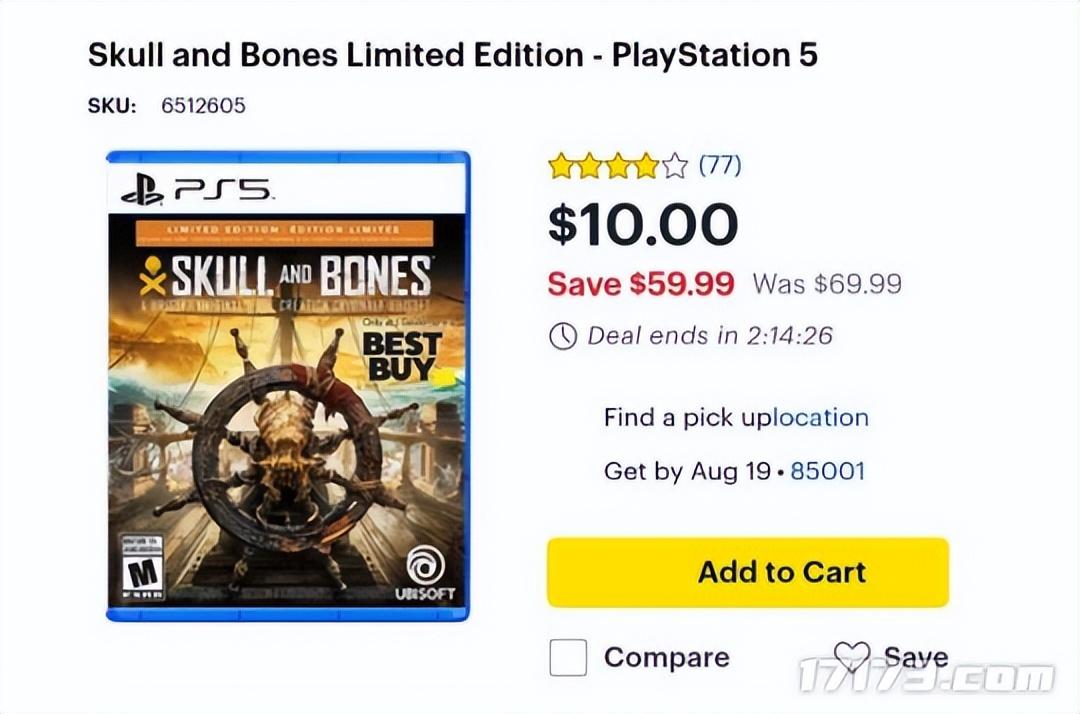
Task: Click the Compare label text
Action: tap(666, 658)
